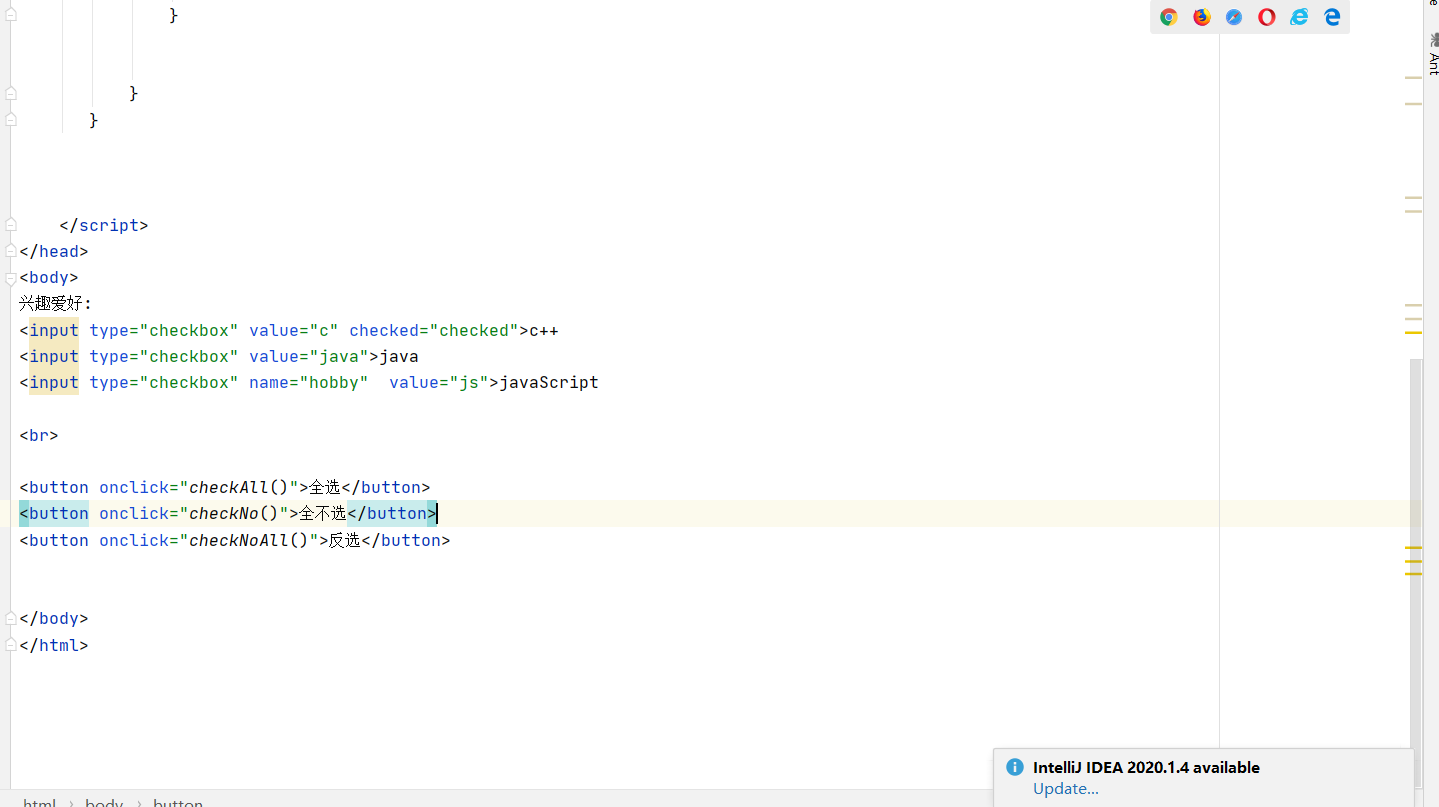Open the page preview in Edge
This screenshot has width=1439, height=807.
1332,17
